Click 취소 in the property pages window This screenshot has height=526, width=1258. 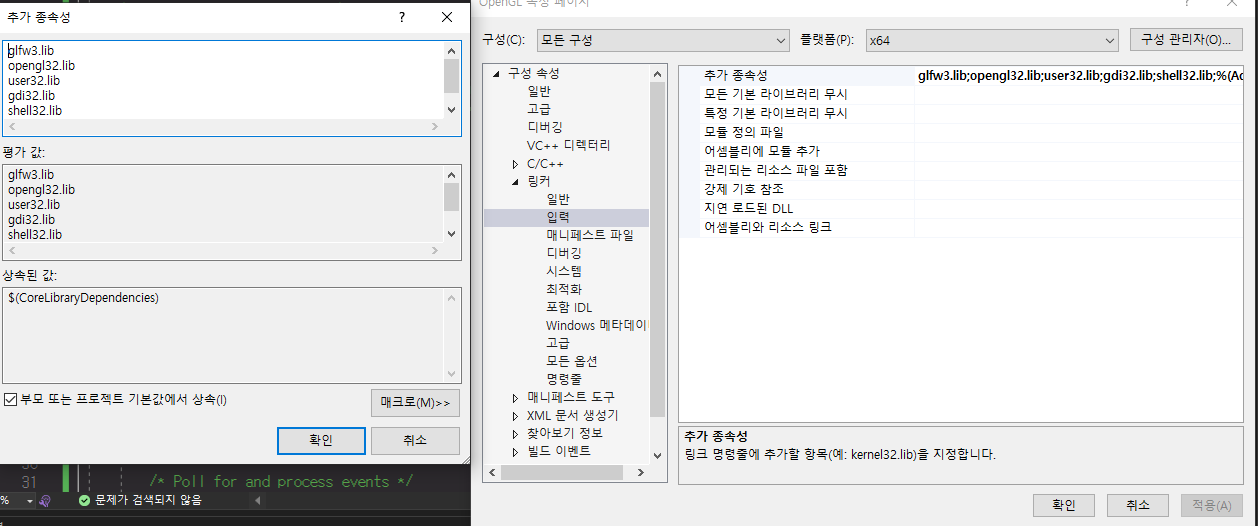click(1138, 505)
